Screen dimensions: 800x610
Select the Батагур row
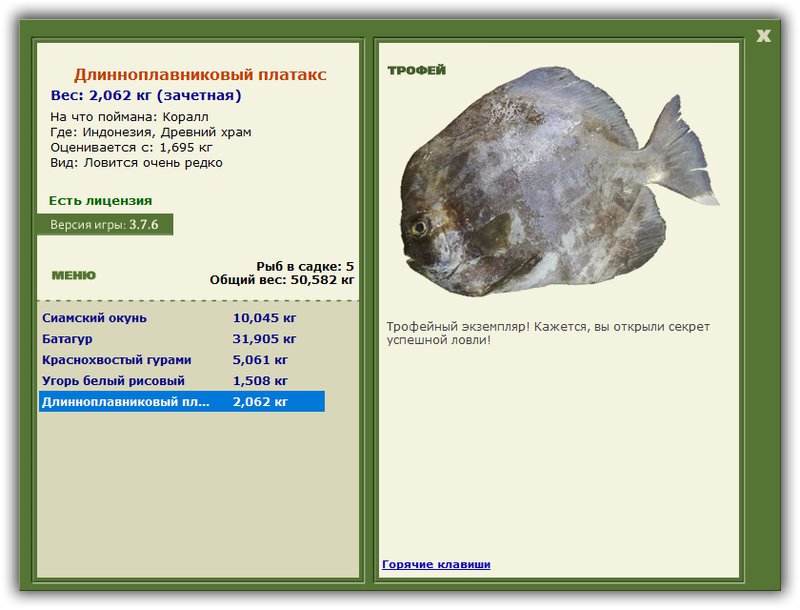point(182,339)
